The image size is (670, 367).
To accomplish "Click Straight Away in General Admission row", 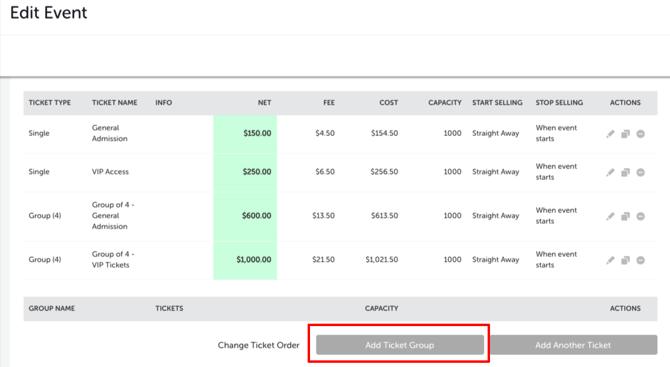I will [496, 133].
